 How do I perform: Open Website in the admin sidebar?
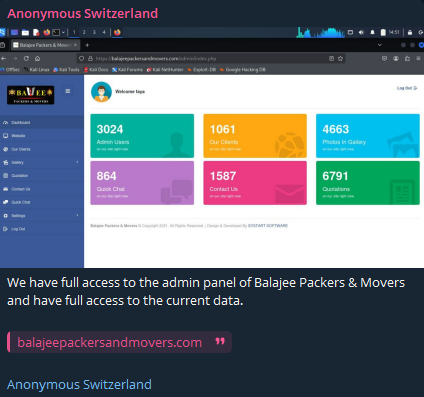(42, 136)
